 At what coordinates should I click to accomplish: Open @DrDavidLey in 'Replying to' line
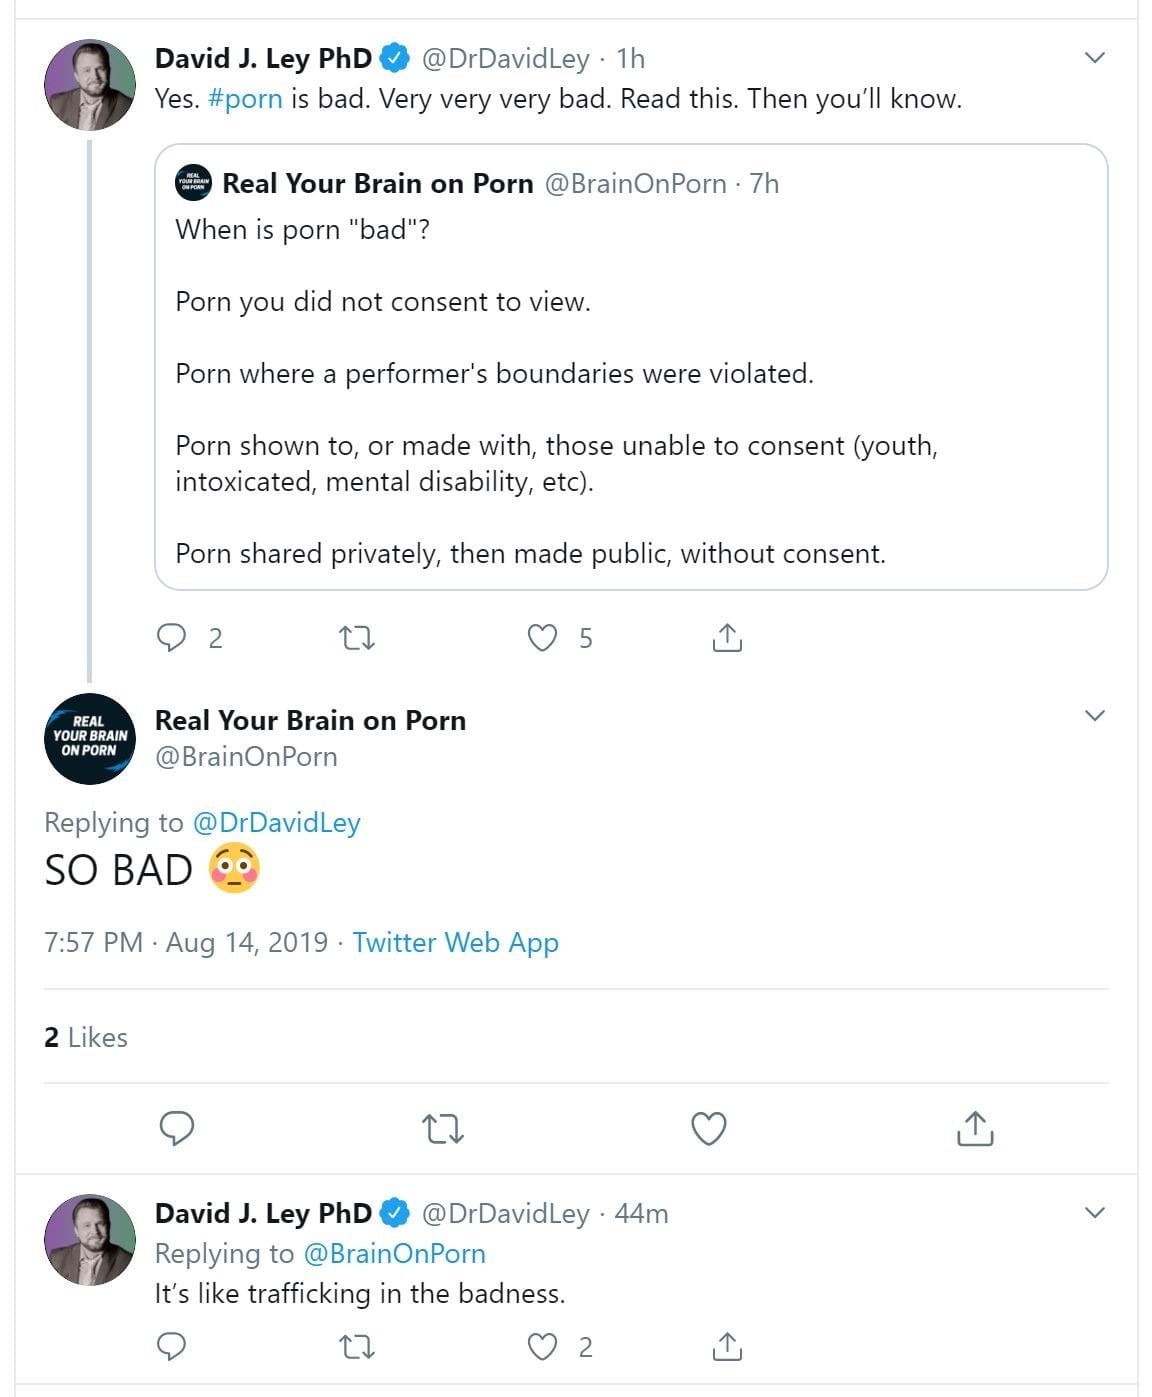coord(276,822)
